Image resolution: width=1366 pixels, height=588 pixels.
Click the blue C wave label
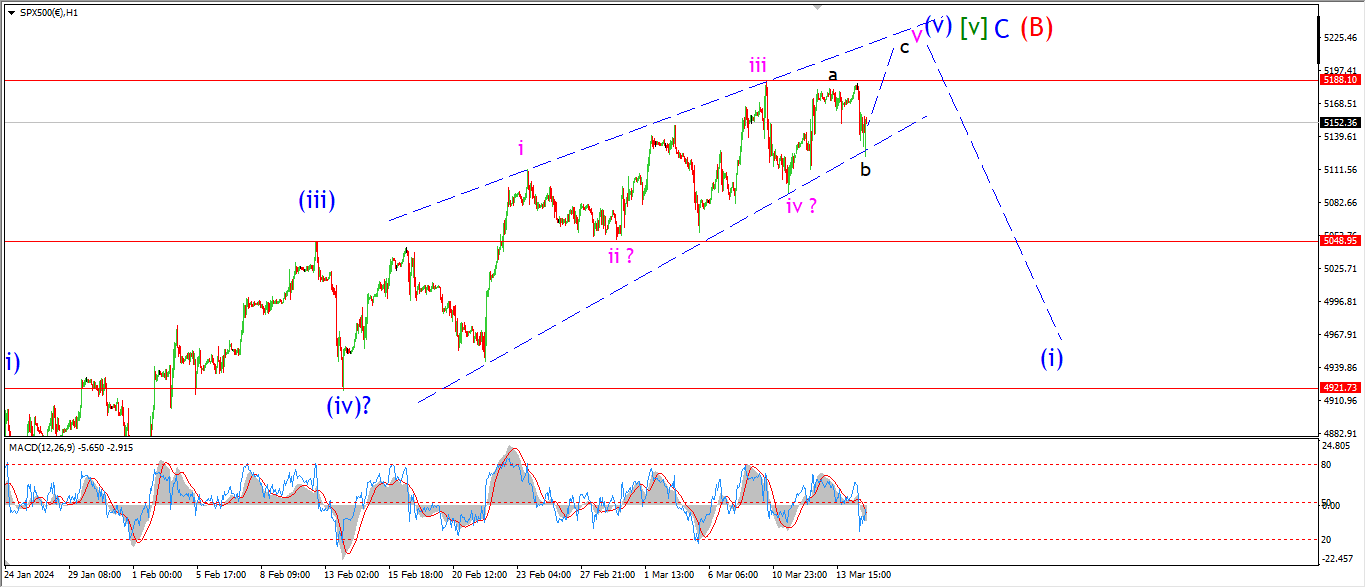tap(1001, 28)
